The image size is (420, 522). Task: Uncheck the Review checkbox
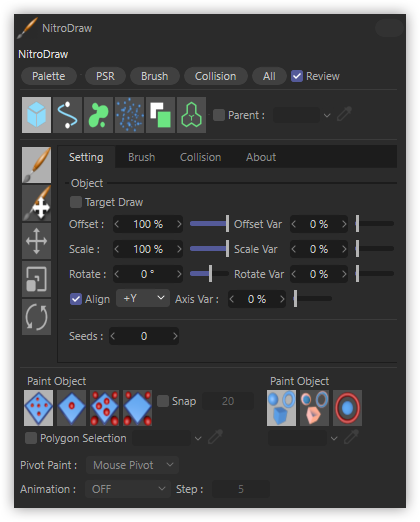coord(297,76)
